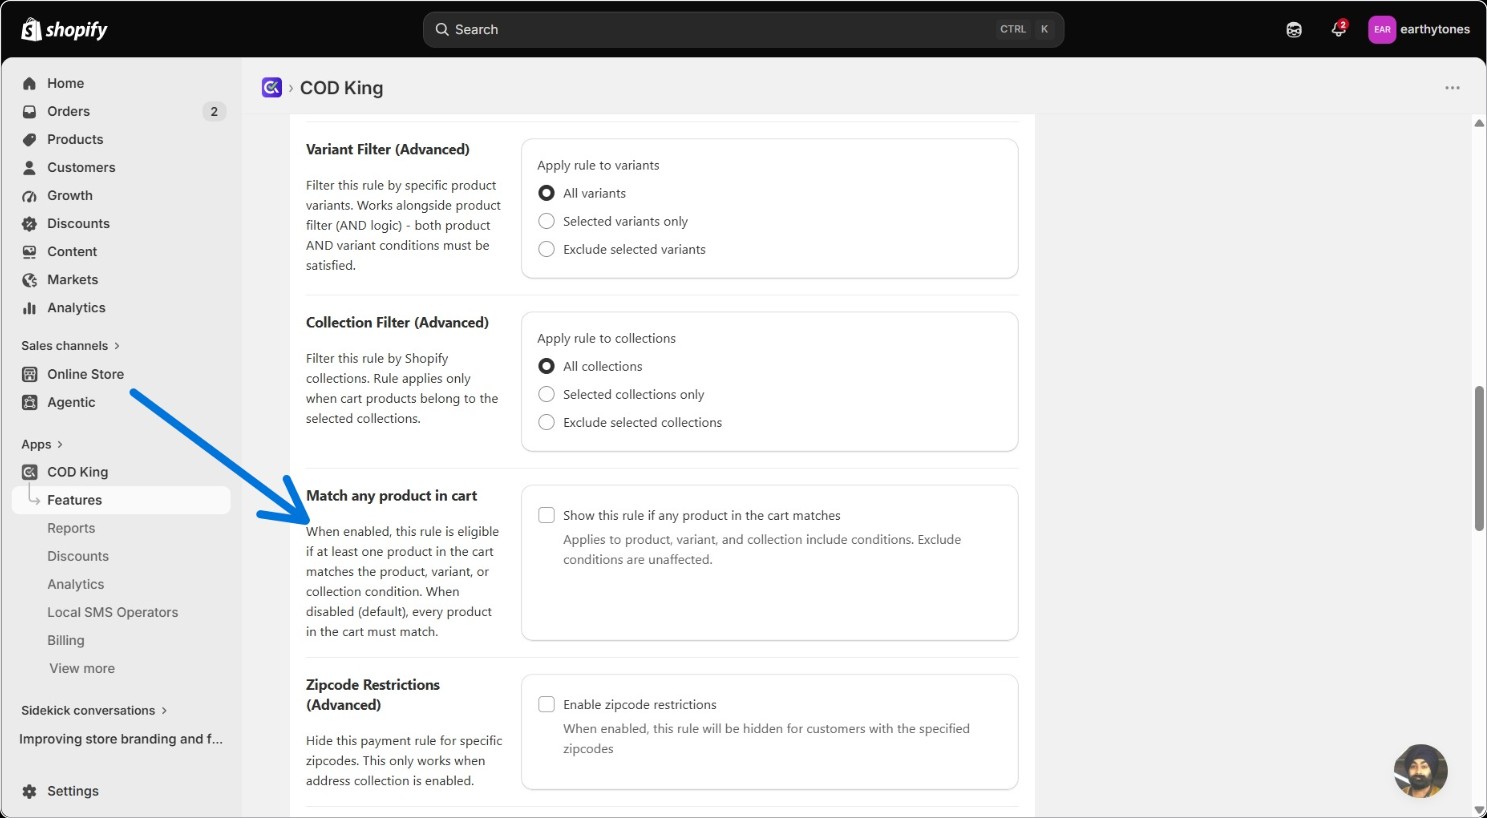Click the Home icon in sidebar
This screenshot has height=818, width=1487.
click(x=30, y=84)
